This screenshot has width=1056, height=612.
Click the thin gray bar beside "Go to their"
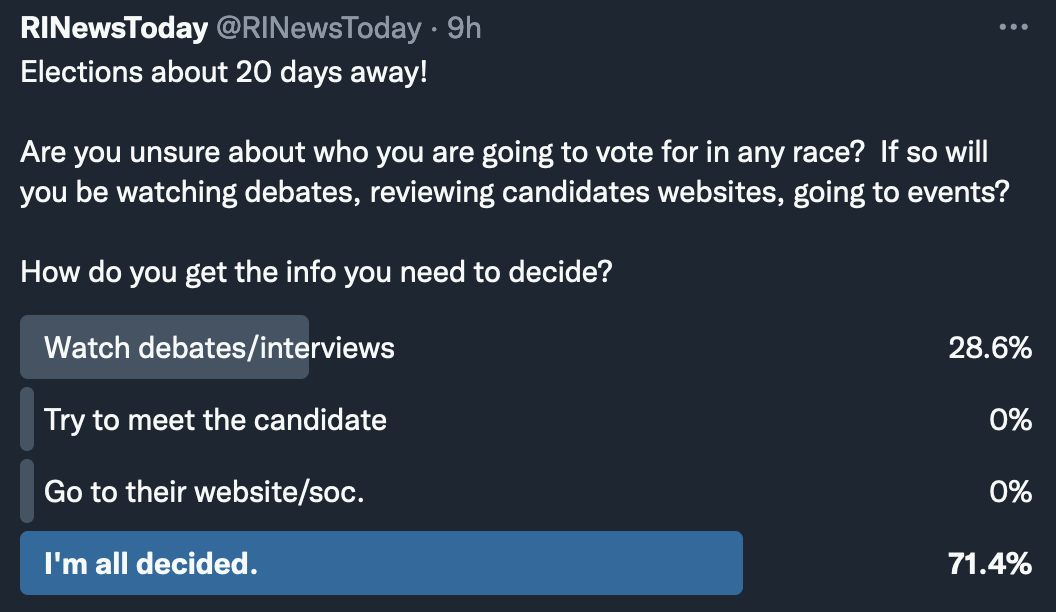point(27,491)
